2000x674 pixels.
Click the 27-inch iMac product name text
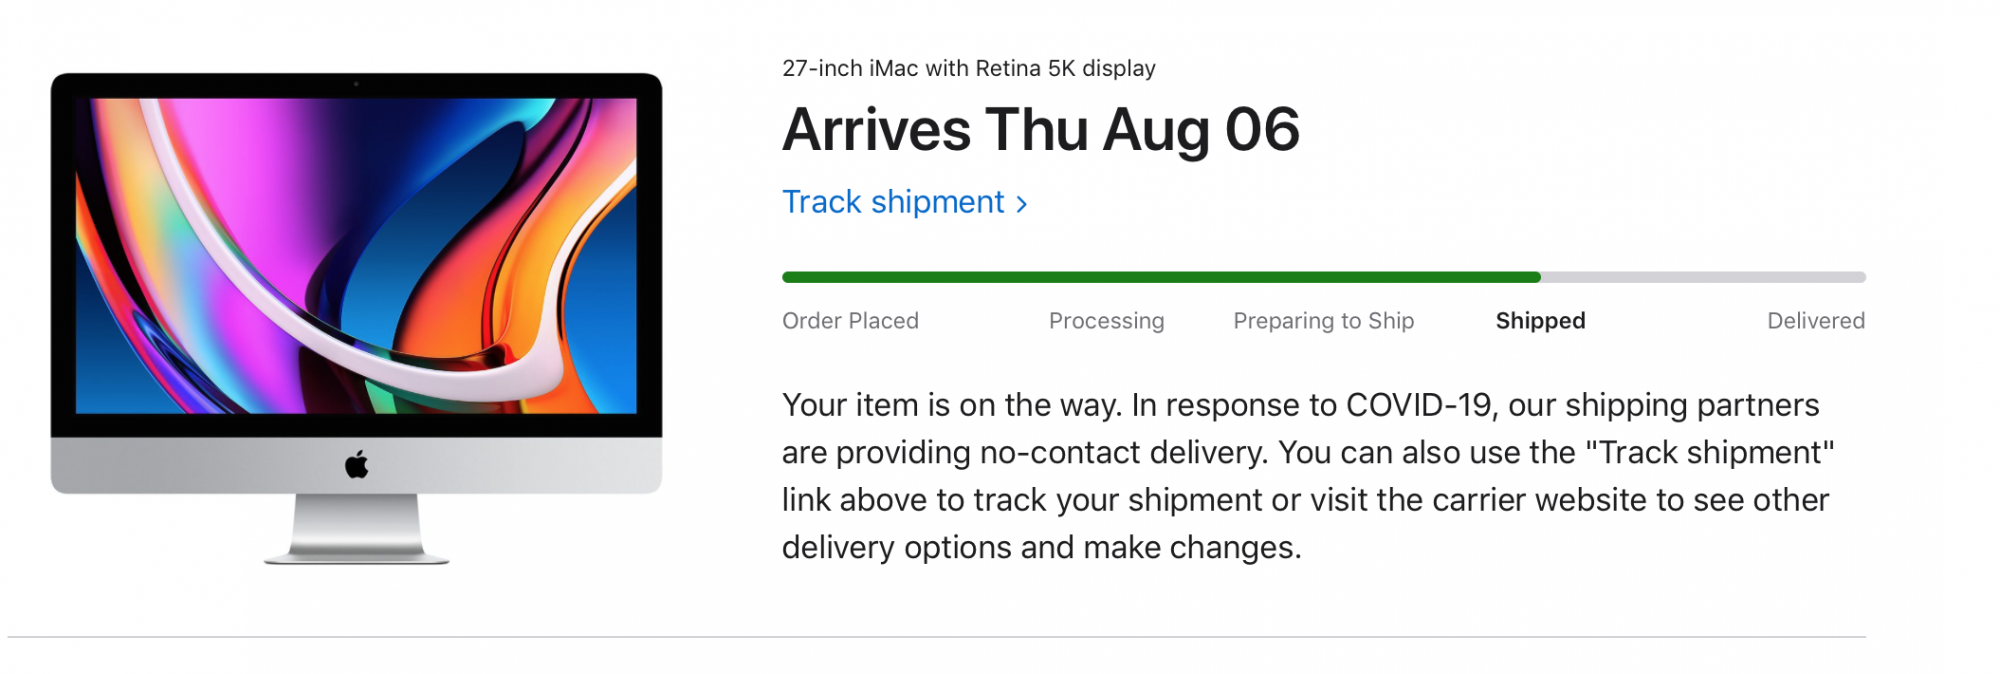pos(968,68)
